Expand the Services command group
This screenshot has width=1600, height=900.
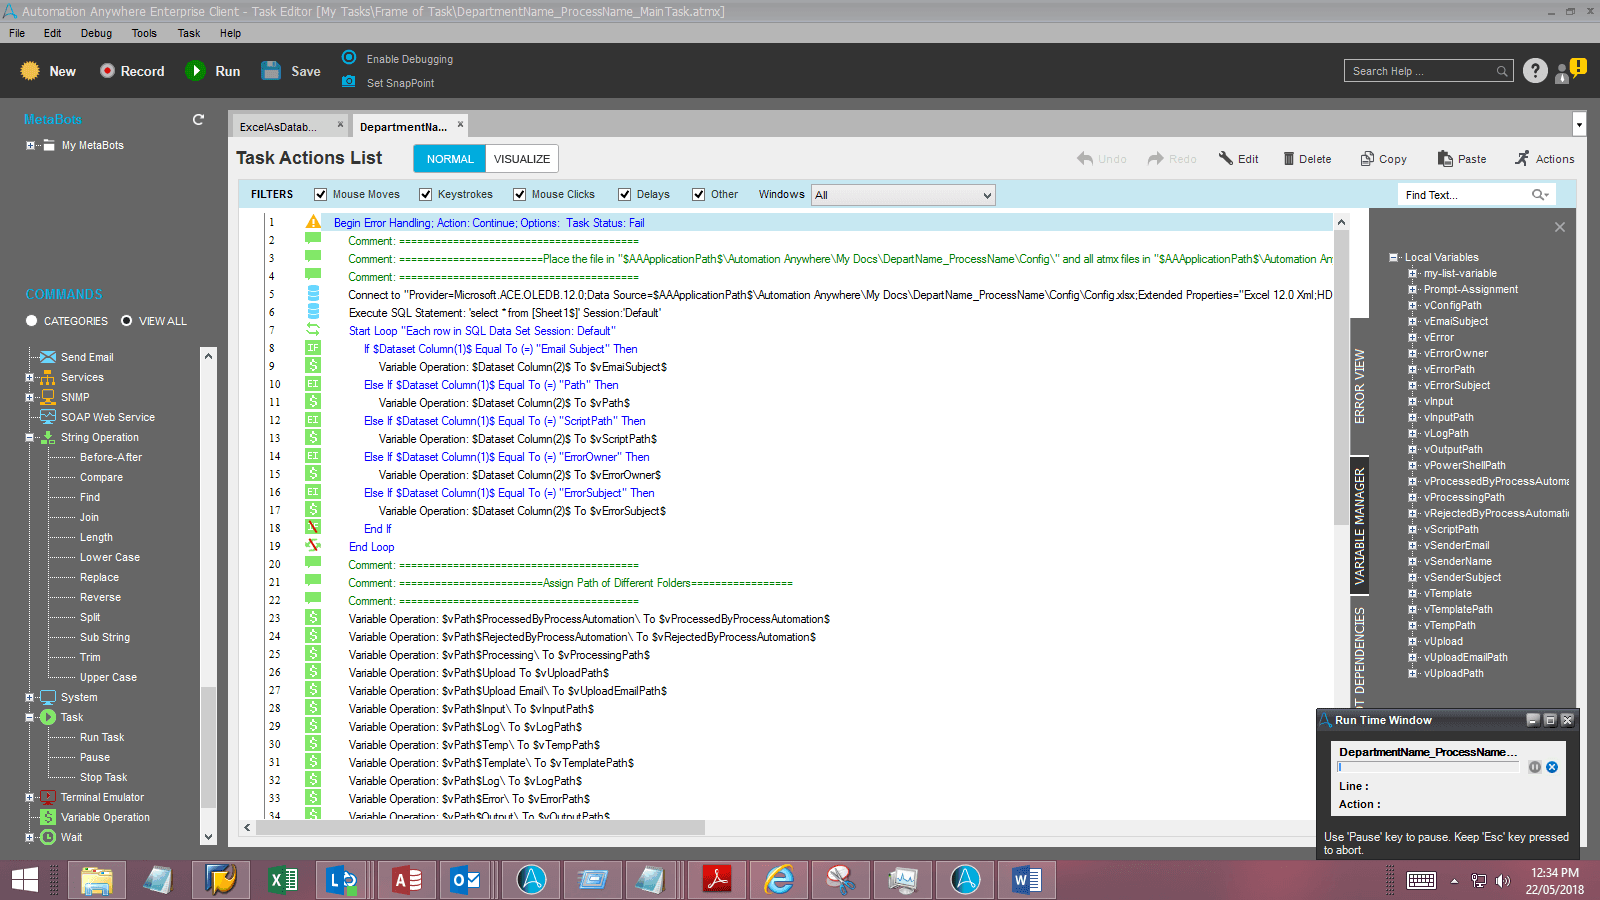pos(30,377)
